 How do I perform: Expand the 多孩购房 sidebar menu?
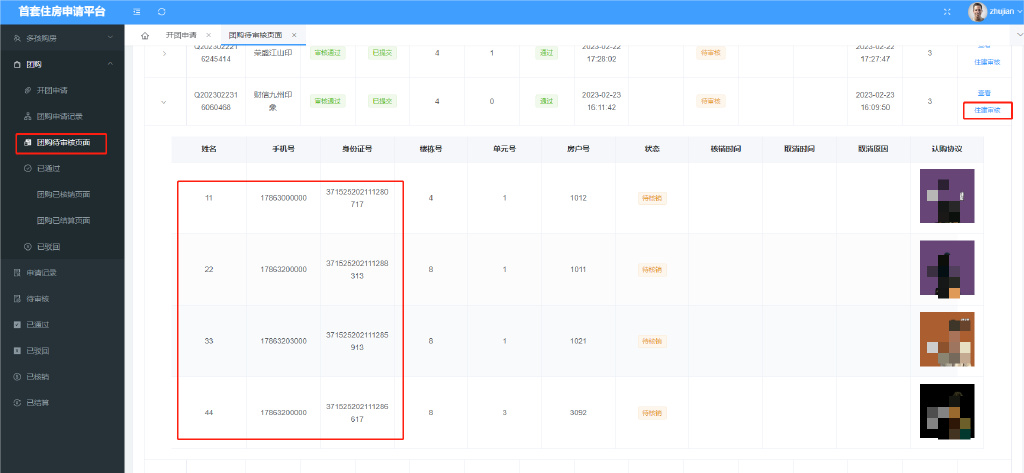(x=60, y=38)
